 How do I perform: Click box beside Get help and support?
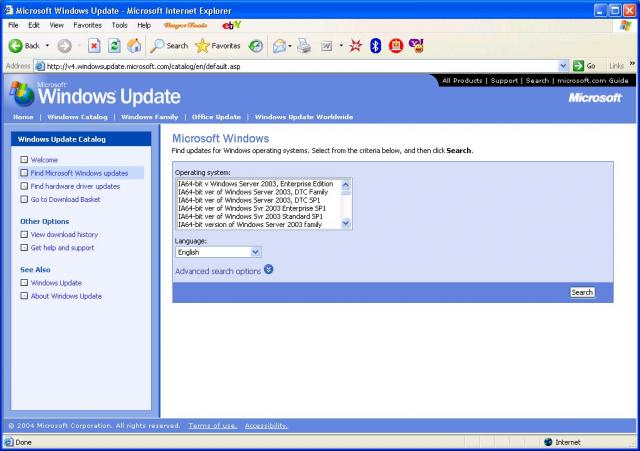pos(24,247)
